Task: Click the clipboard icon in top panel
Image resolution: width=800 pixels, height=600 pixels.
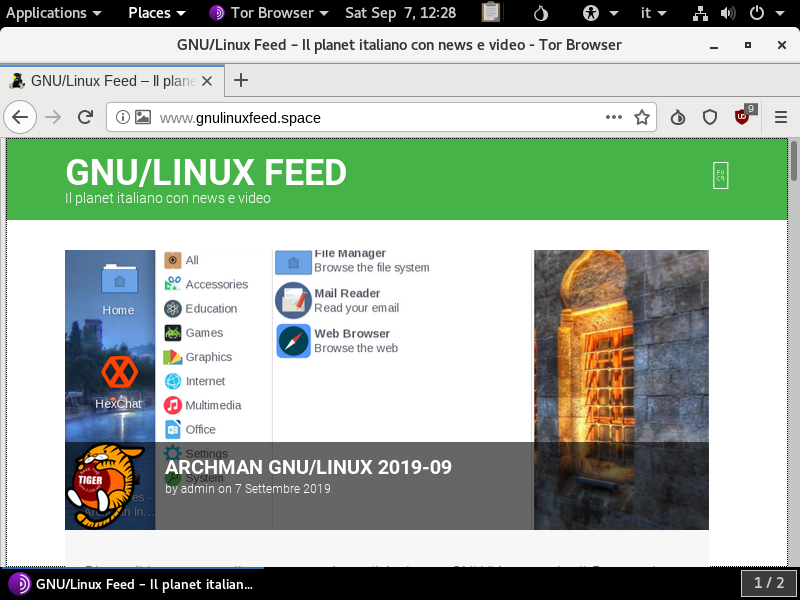Action: [x=491, y=13]
